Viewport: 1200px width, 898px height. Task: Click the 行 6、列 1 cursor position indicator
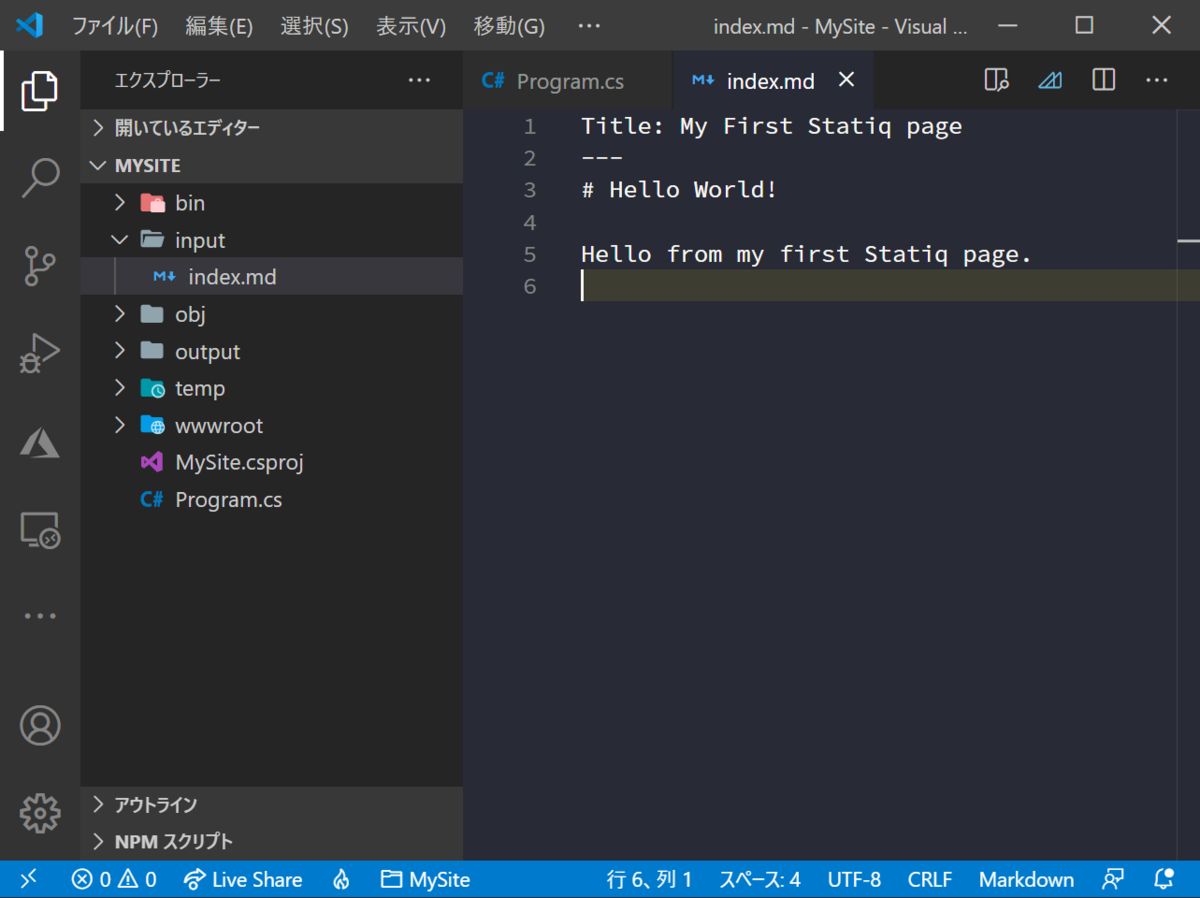coord(650,880)
